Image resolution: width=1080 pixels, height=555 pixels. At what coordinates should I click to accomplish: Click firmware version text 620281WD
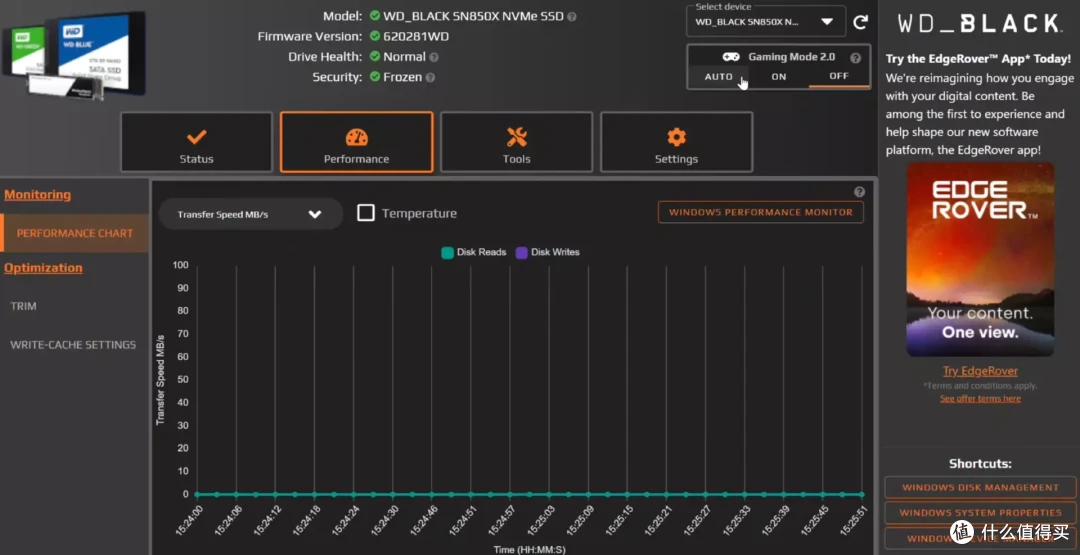[416, 36]
